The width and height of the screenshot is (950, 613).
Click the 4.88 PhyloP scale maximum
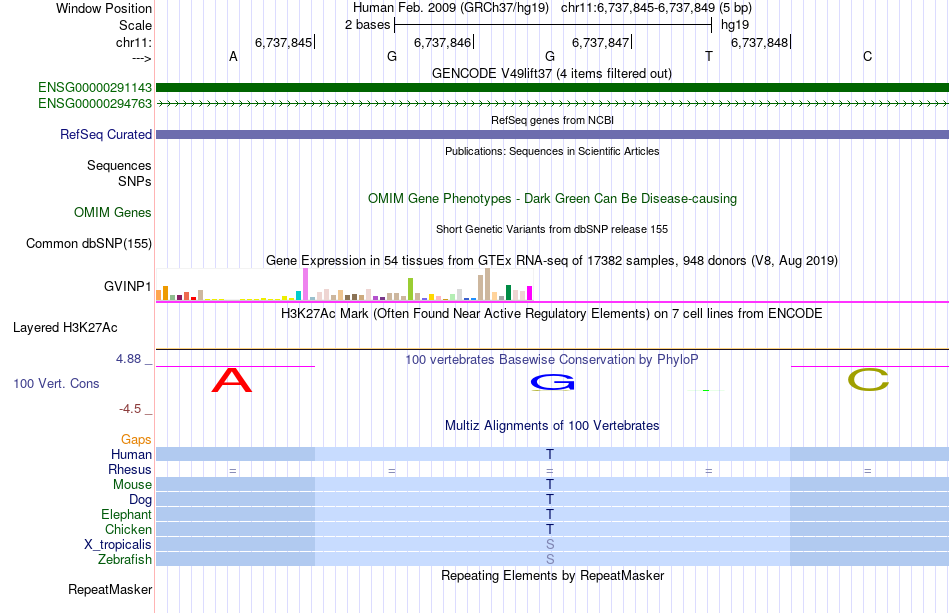tap(128, 359)
